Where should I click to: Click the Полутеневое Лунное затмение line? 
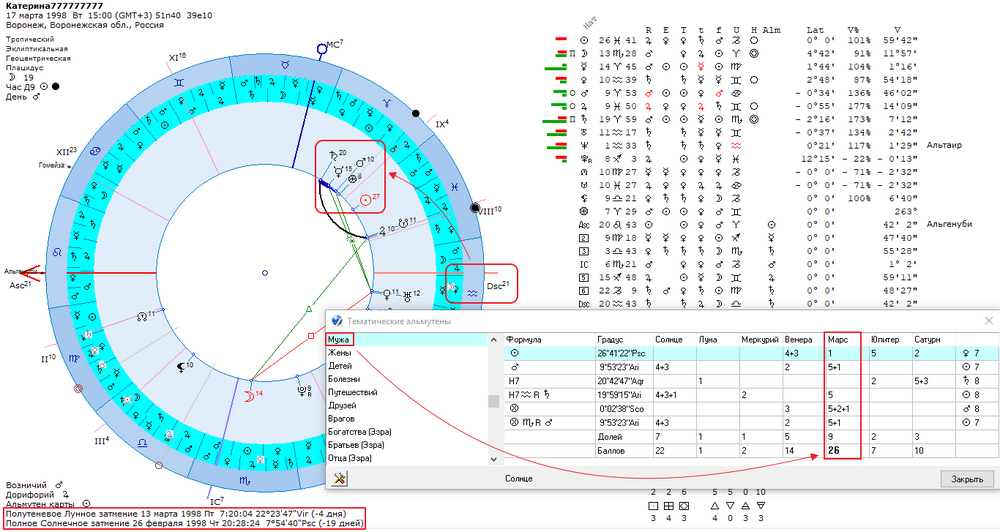[x=175, y=514]
